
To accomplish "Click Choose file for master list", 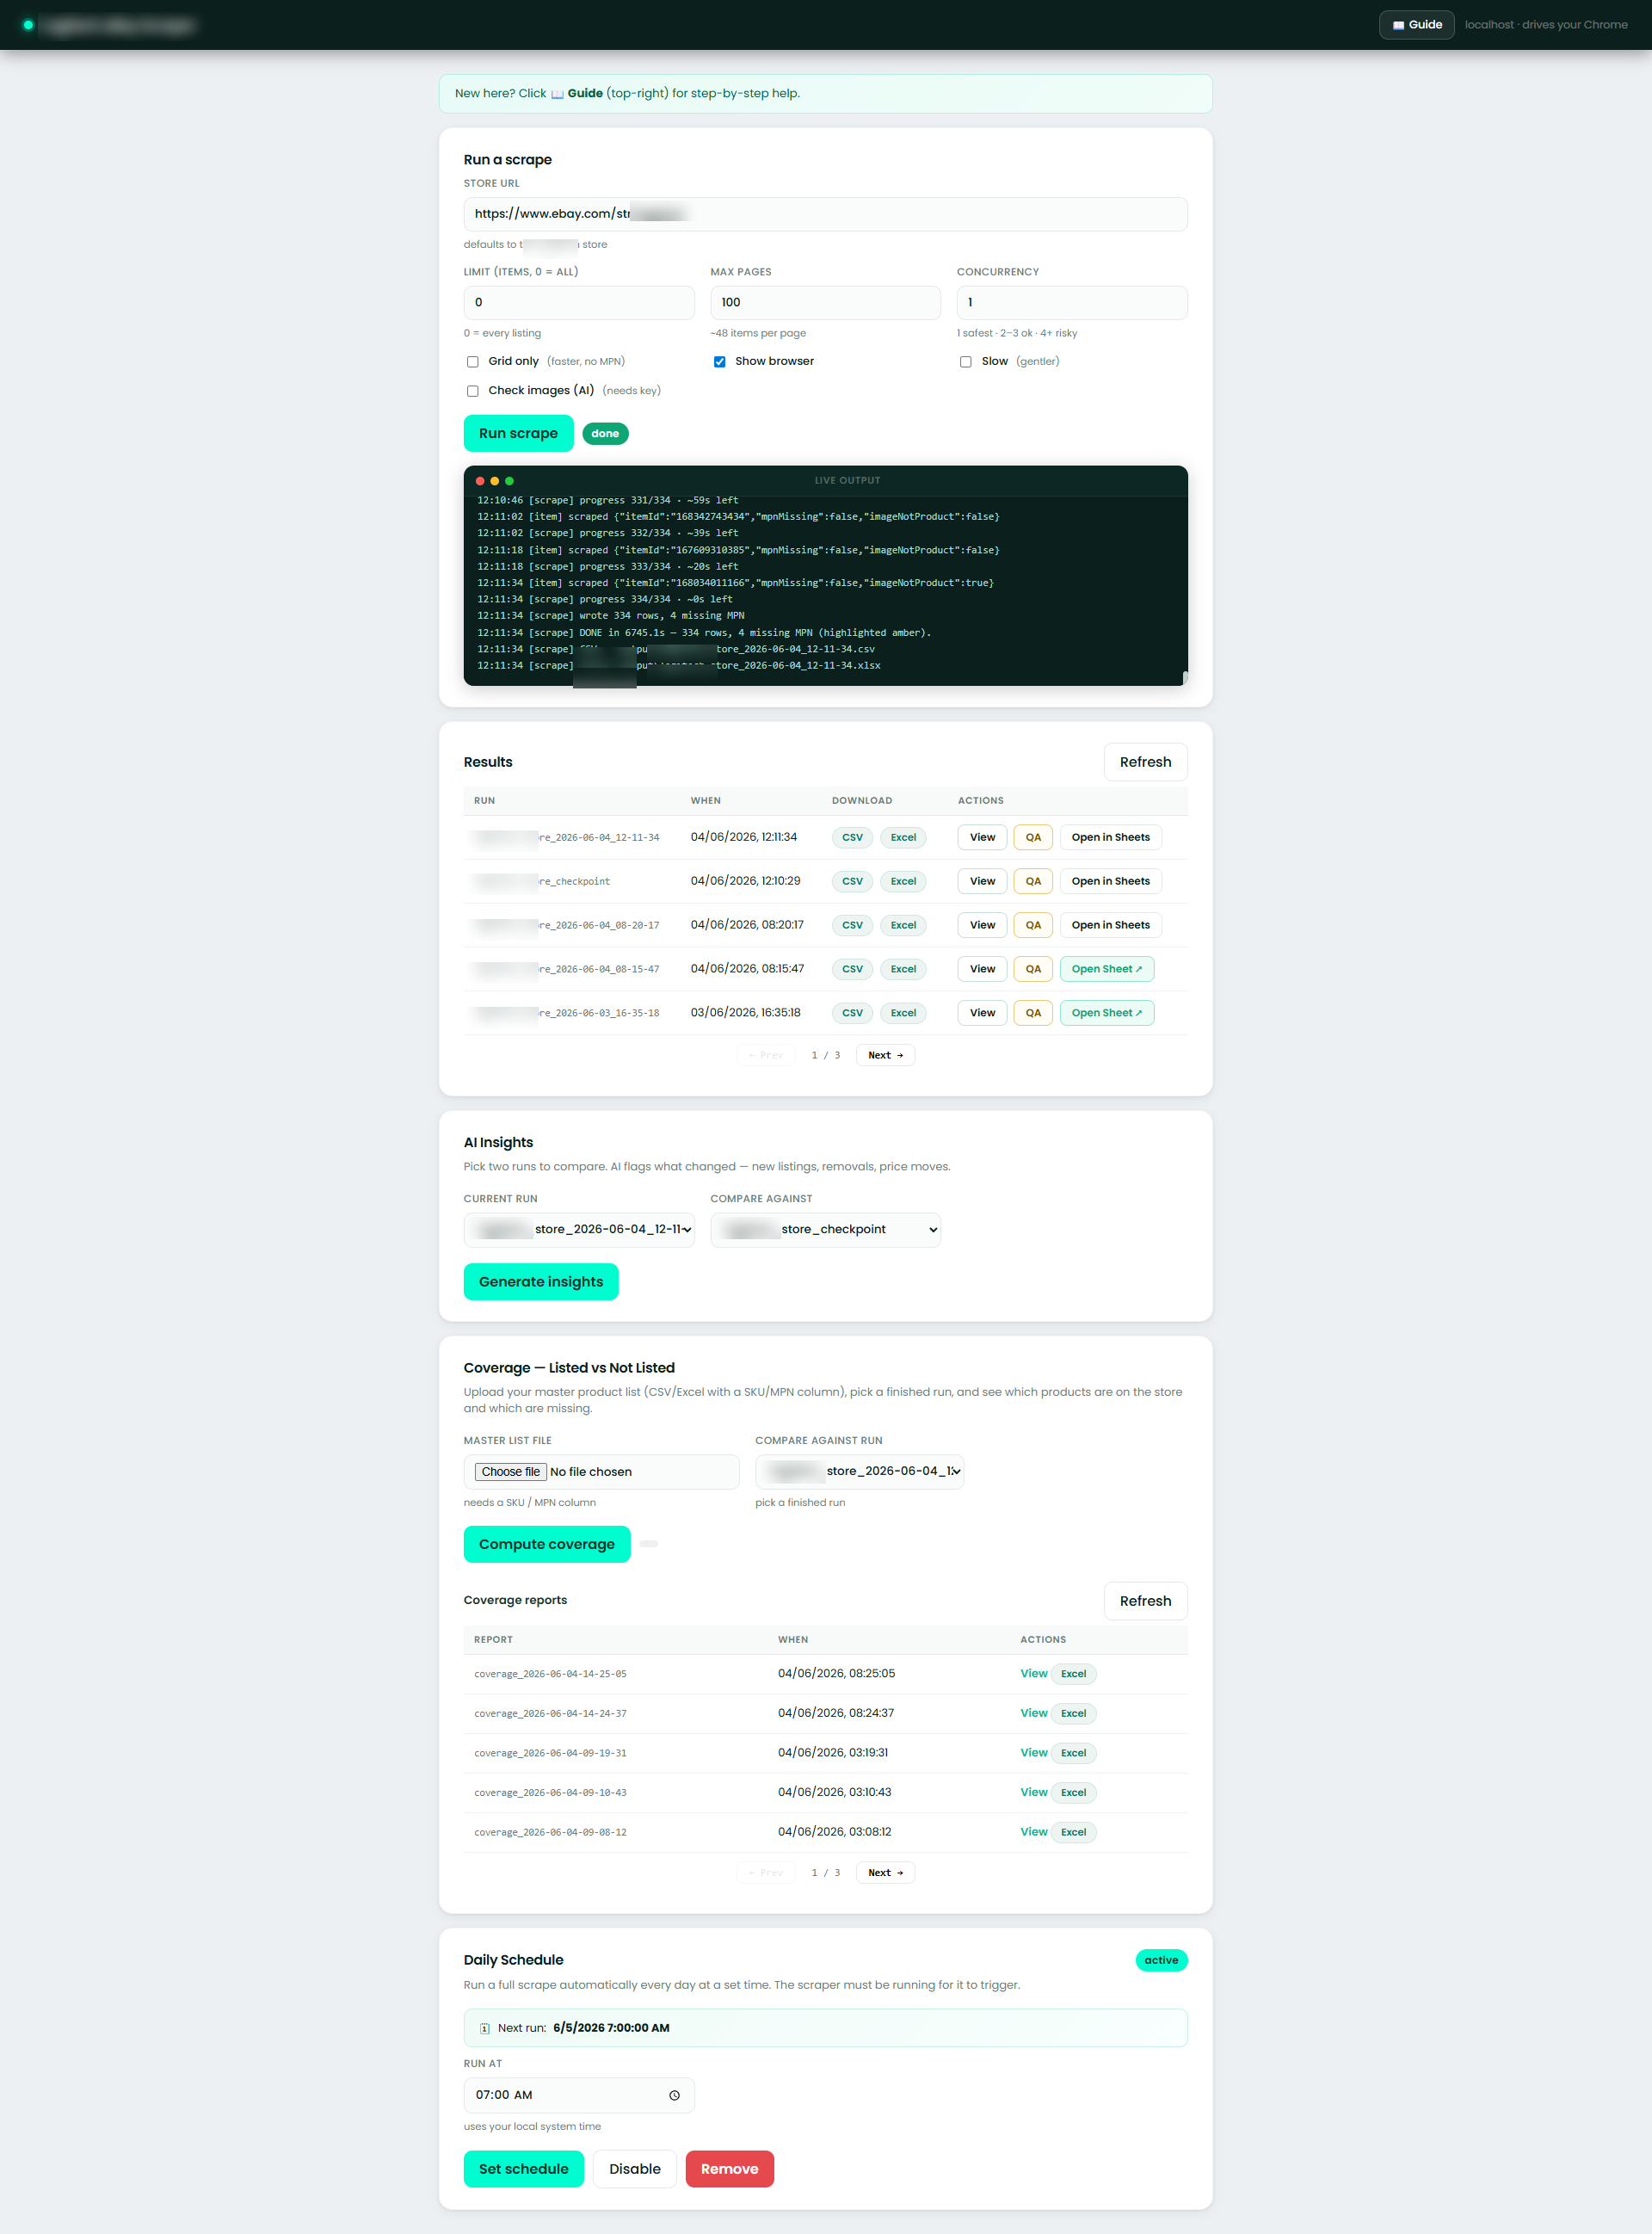I will (510, 1472).
